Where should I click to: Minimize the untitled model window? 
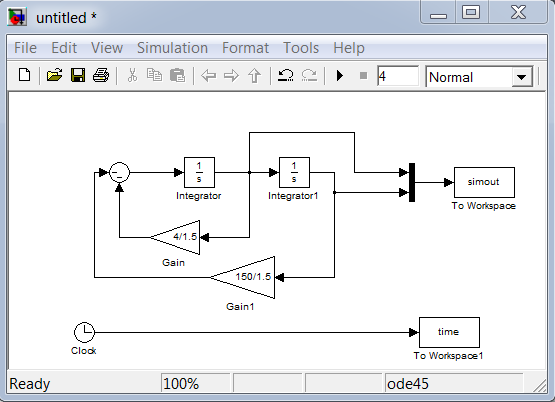(438, 13)
